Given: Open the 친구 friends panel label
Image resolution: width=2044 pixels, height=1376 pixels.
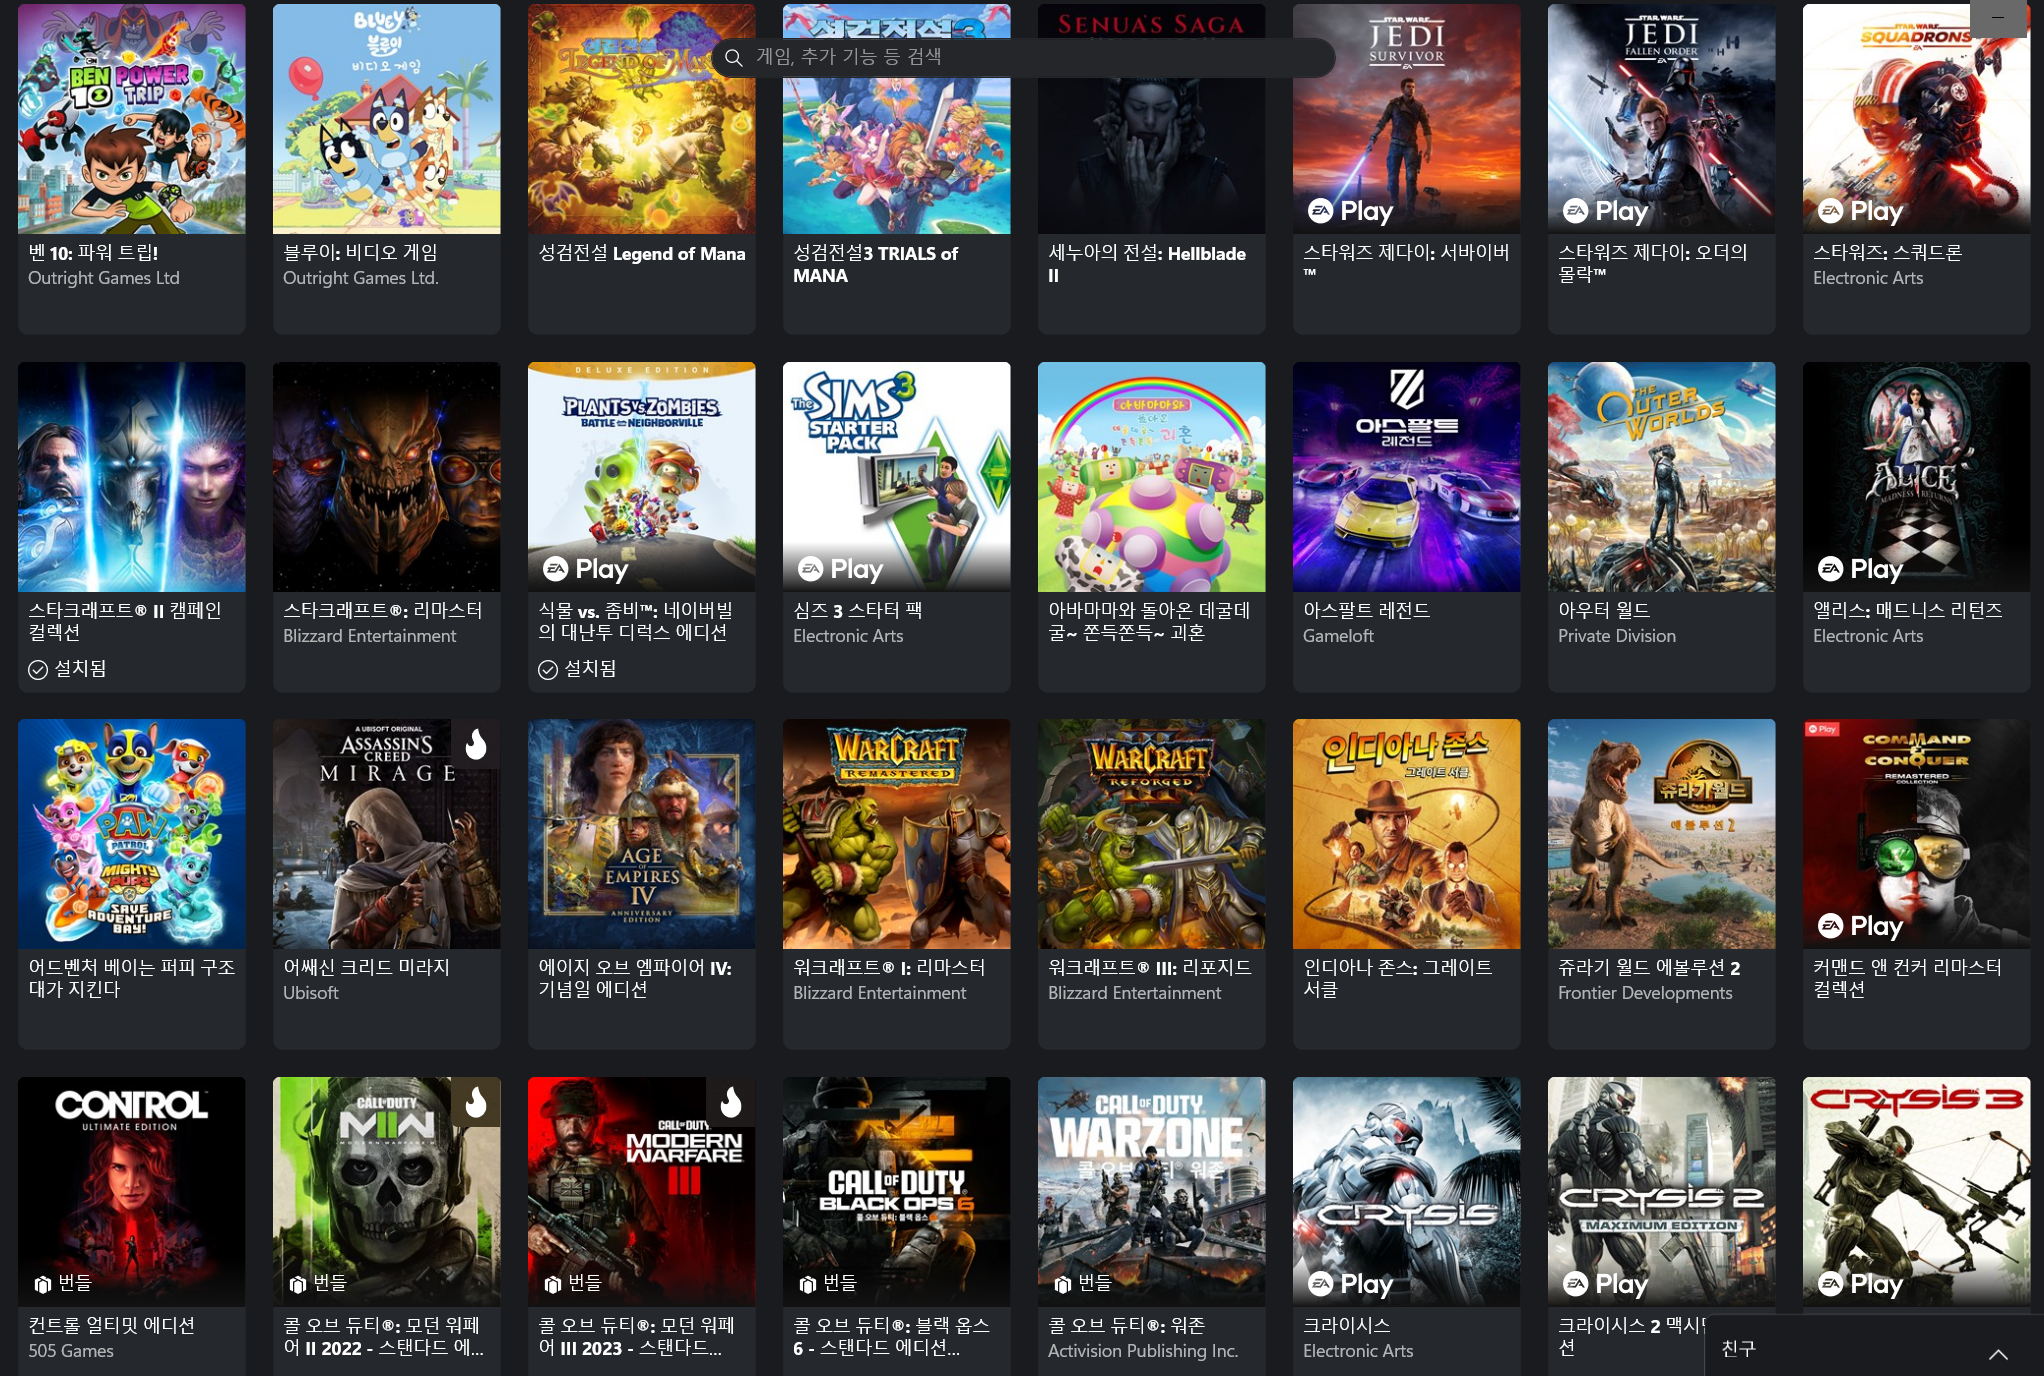Looking at the screenshot, I should pos(1738,1349).
